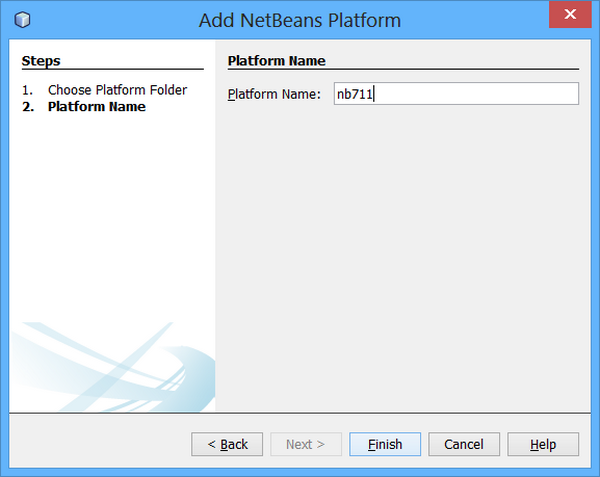Select the Choose Platform Folder step
The height and width of the screenshot is (477, 600).
[117, 90]
